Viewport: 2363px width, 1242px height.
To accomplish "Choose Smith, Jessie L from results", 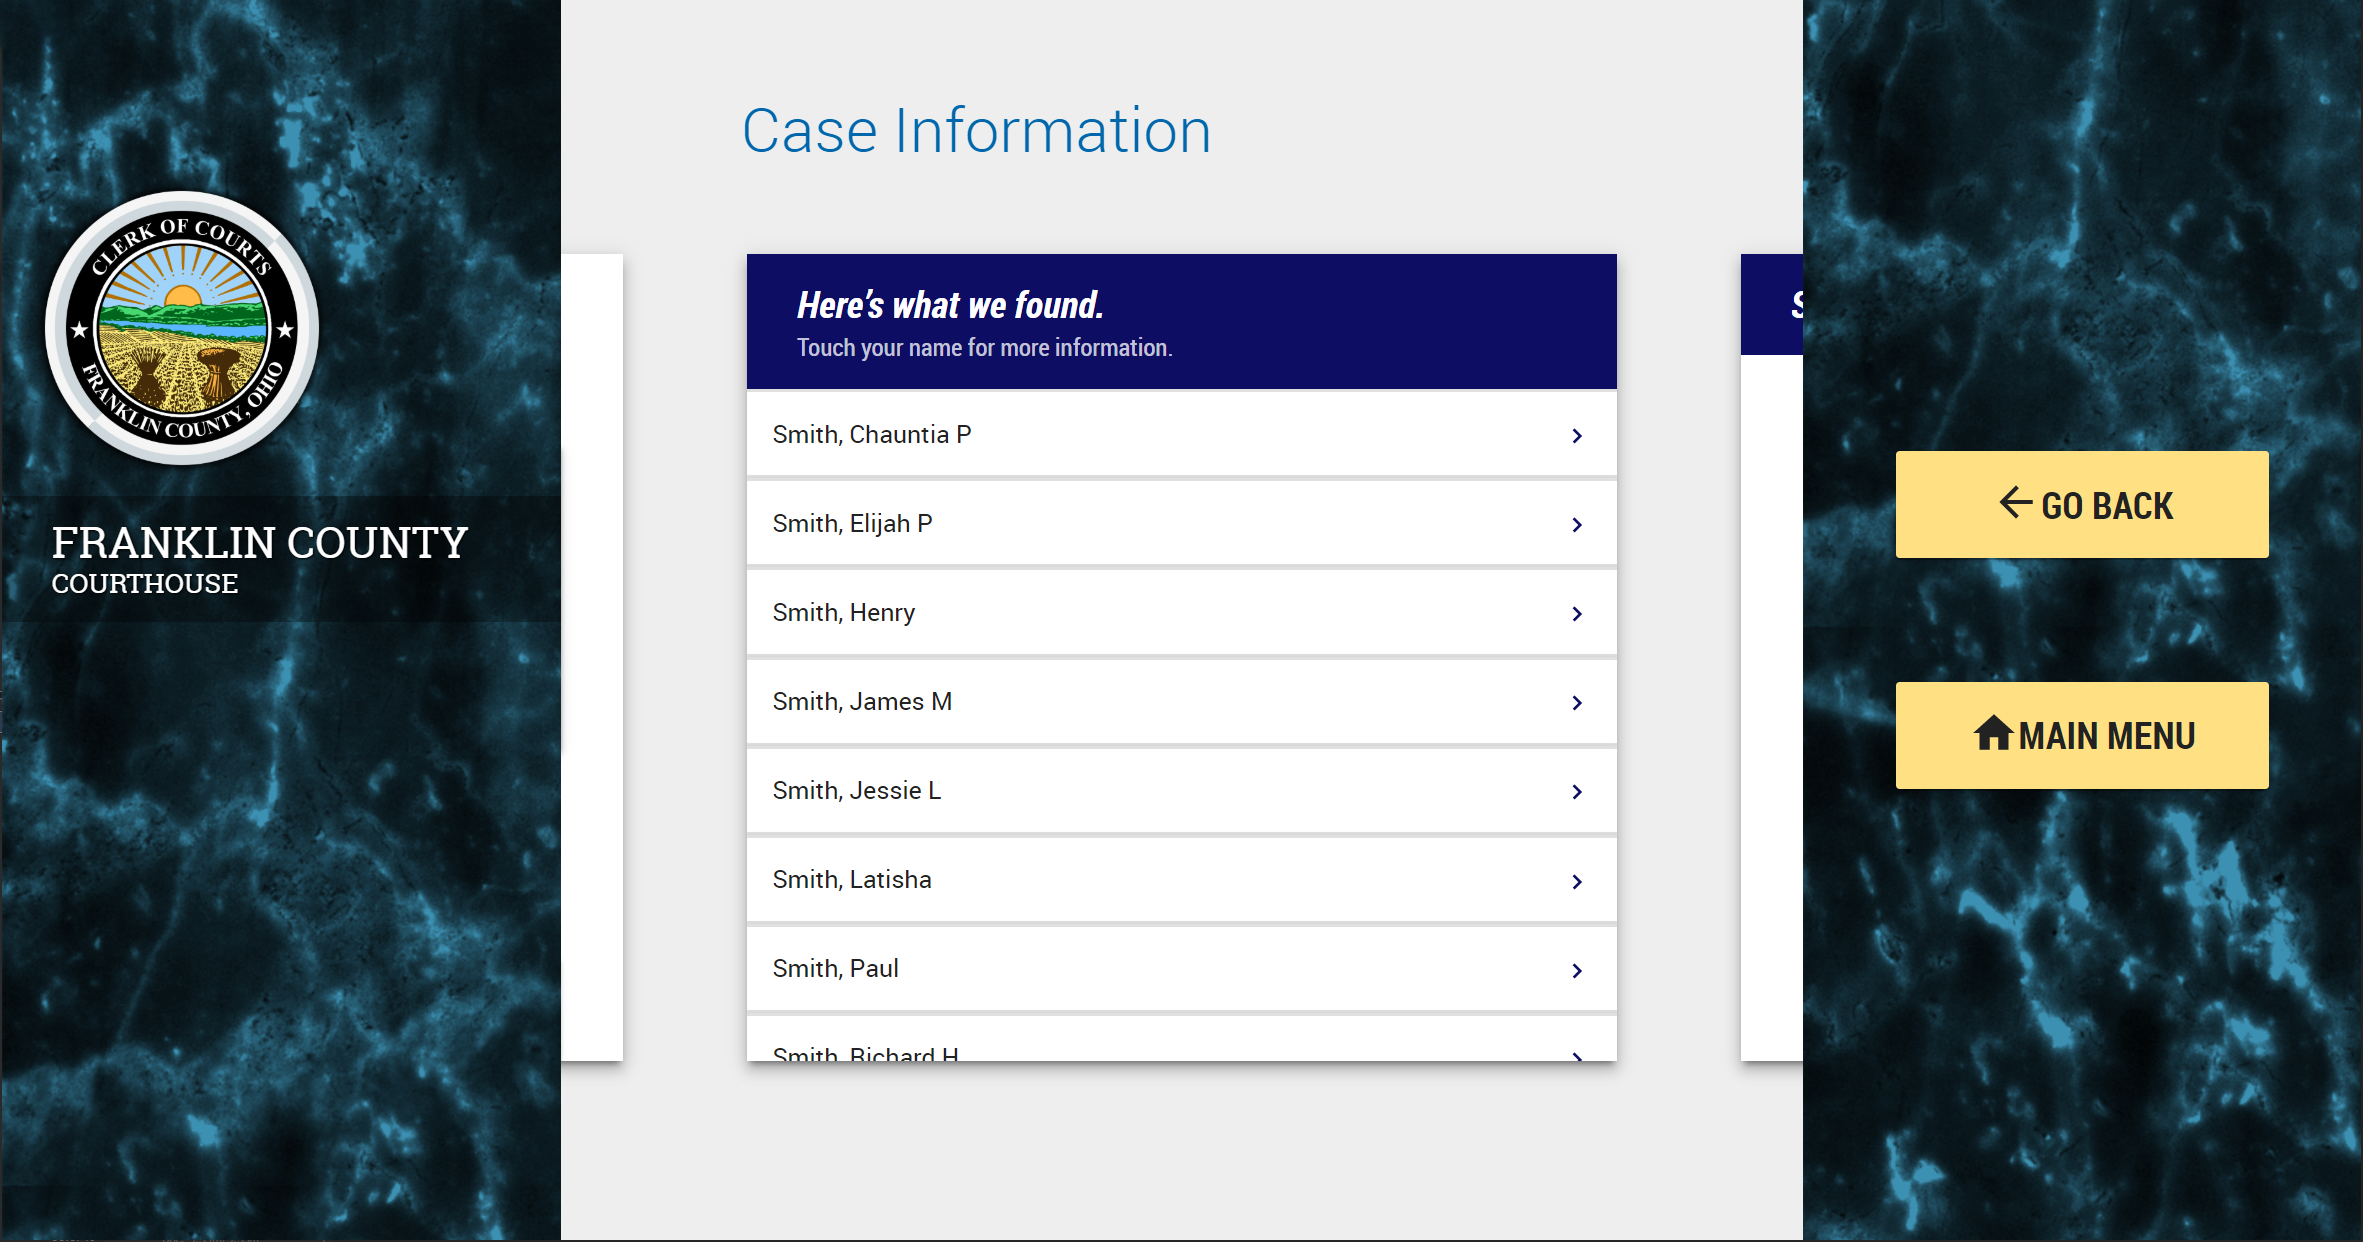I will click(x=856, y=791).
